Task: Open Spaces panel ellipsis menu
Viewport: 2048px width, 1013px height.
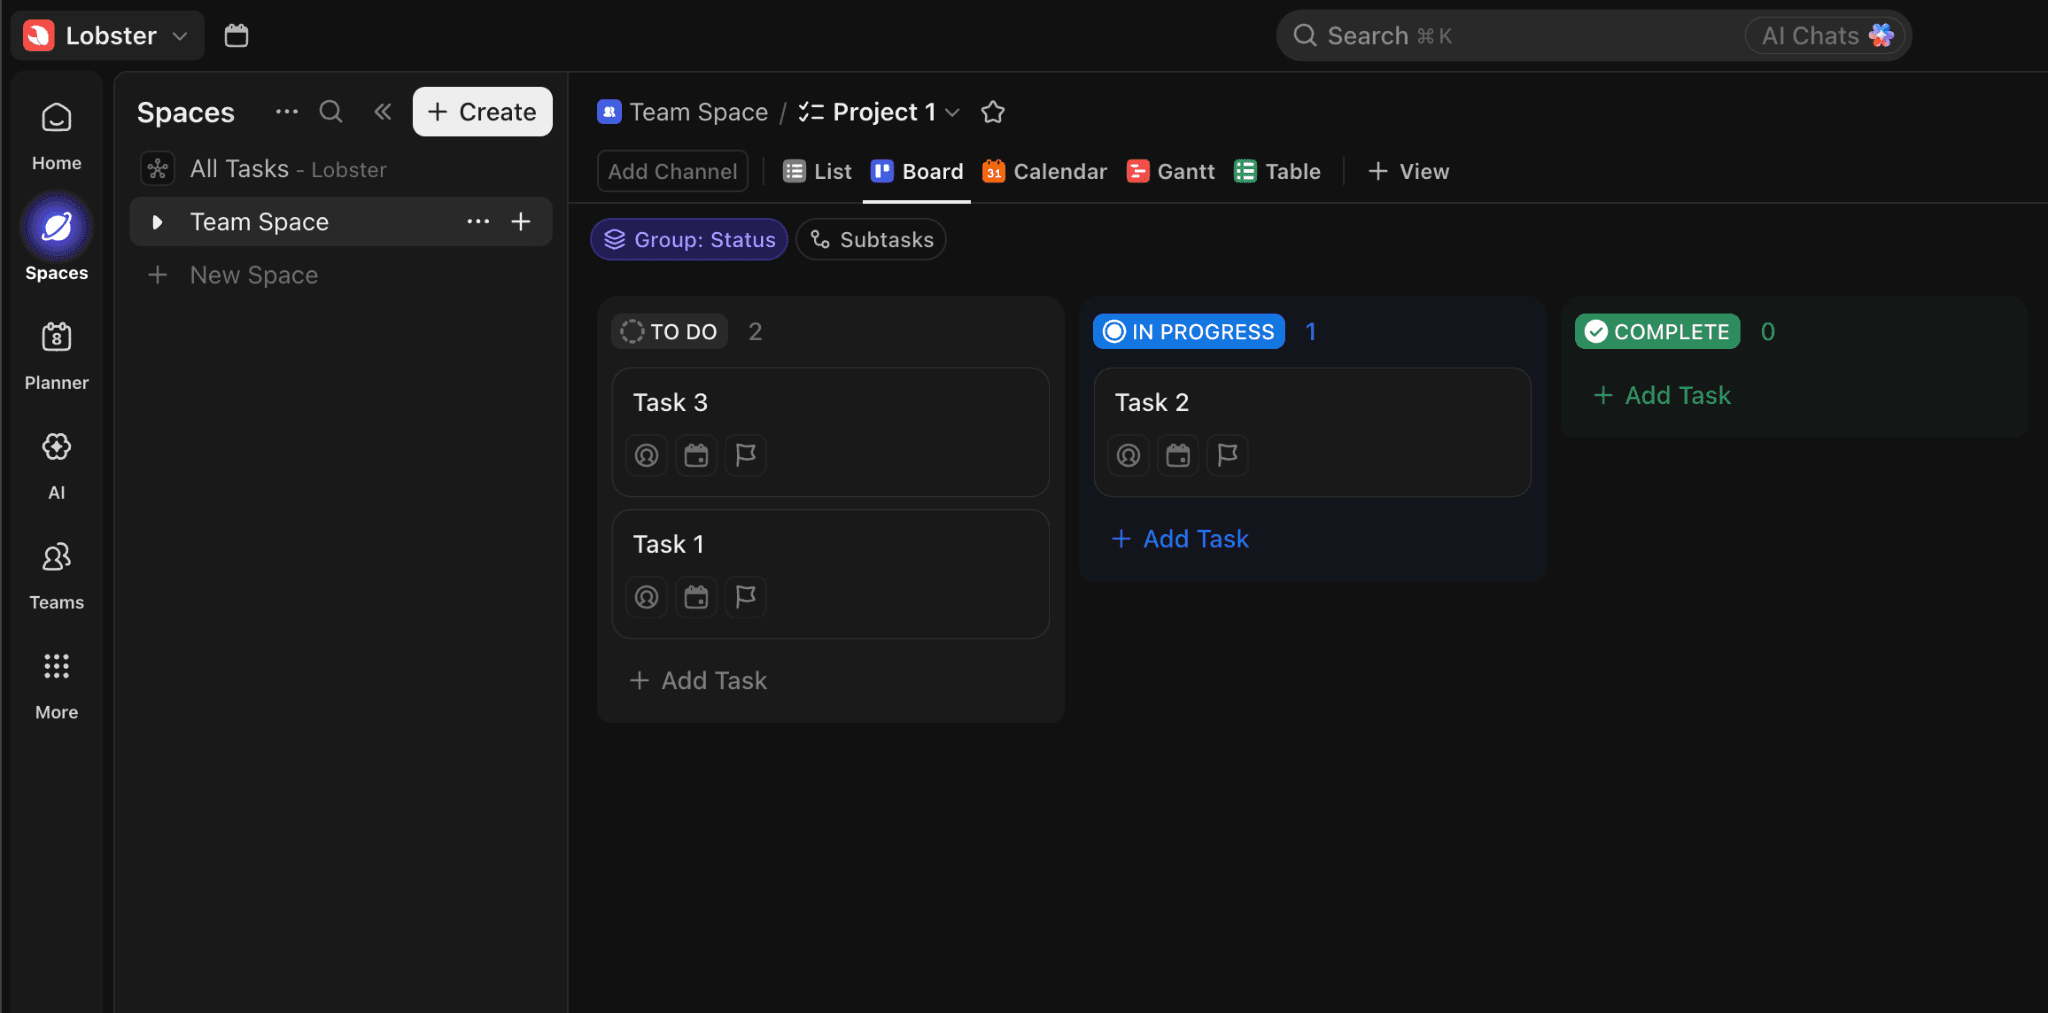Action: point(287,112)
